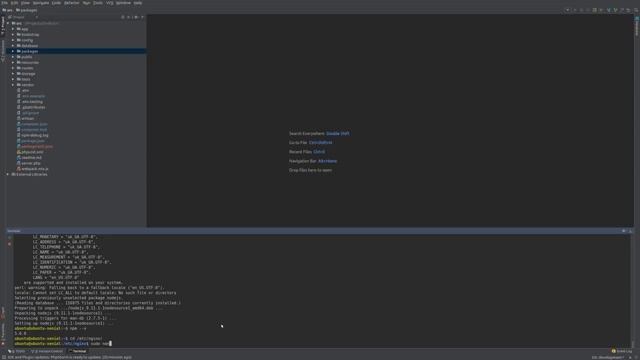Image resolution: width=640 pixels, height=360 pixels.
Task: Open the Run menu
Action: pos(87,3)
